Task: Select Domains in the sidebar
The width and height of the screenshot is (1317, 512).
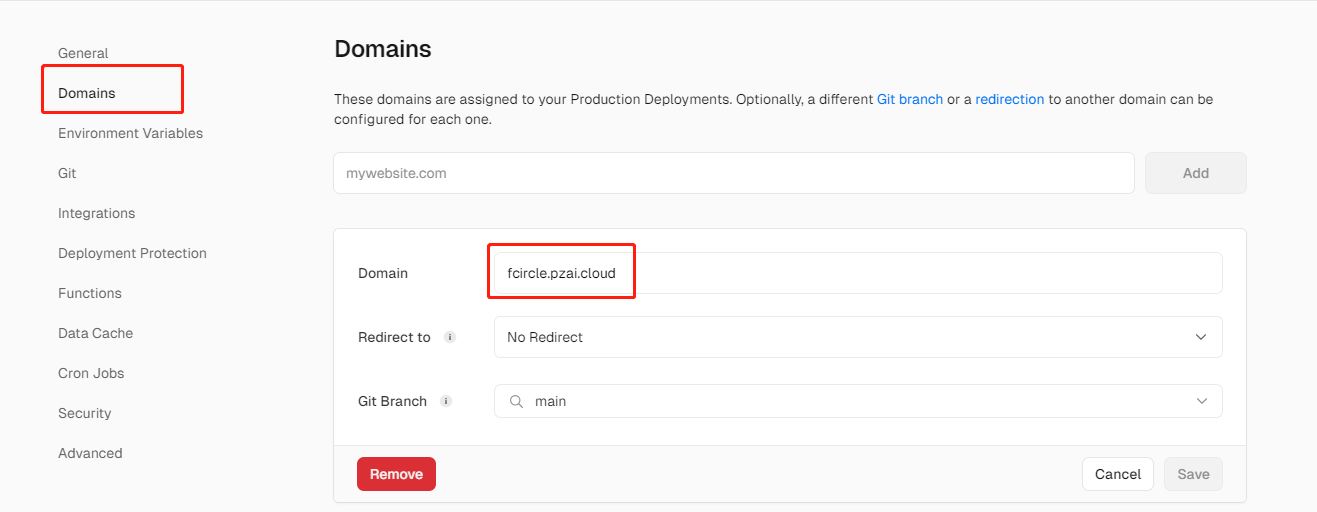Action: click(87, 93)
